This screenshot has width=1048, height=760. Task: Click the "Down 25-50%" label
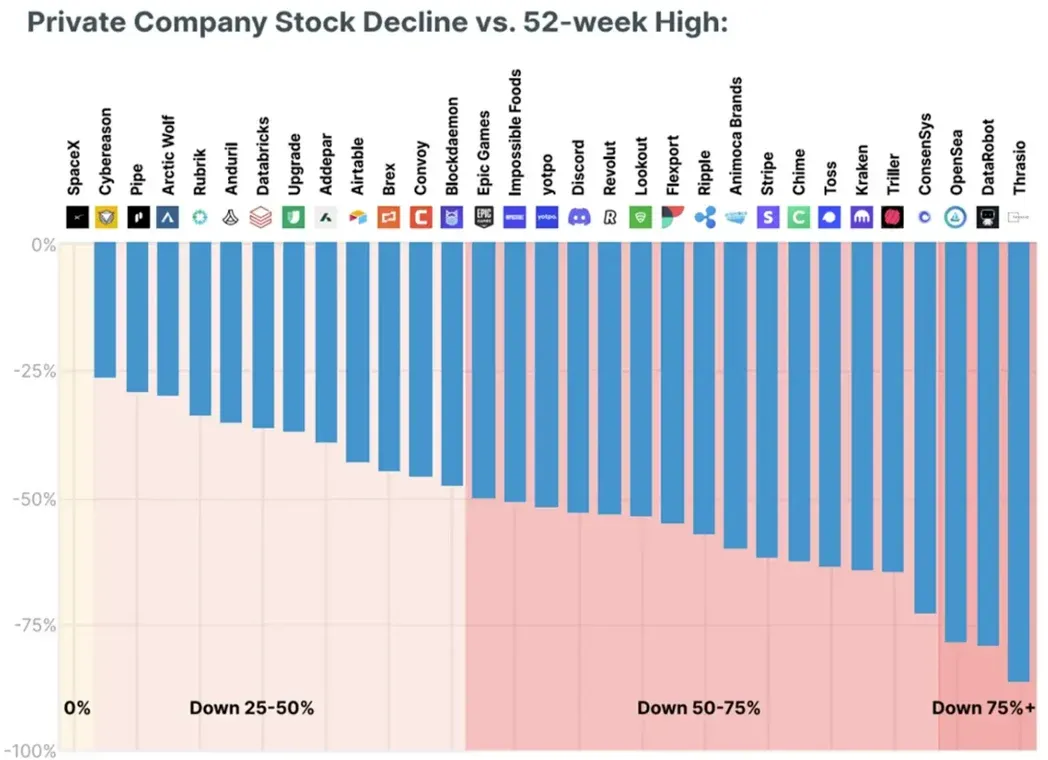pyautogui.click(x=251, y=708)
